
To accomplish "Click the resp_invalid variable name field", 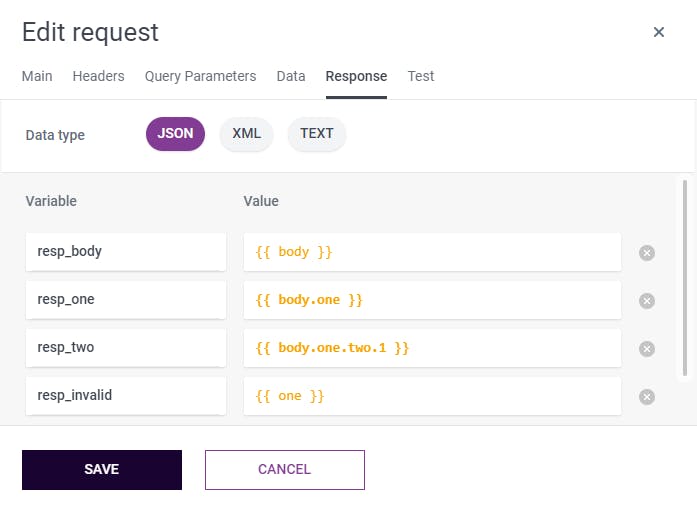I will coord(125,396).
